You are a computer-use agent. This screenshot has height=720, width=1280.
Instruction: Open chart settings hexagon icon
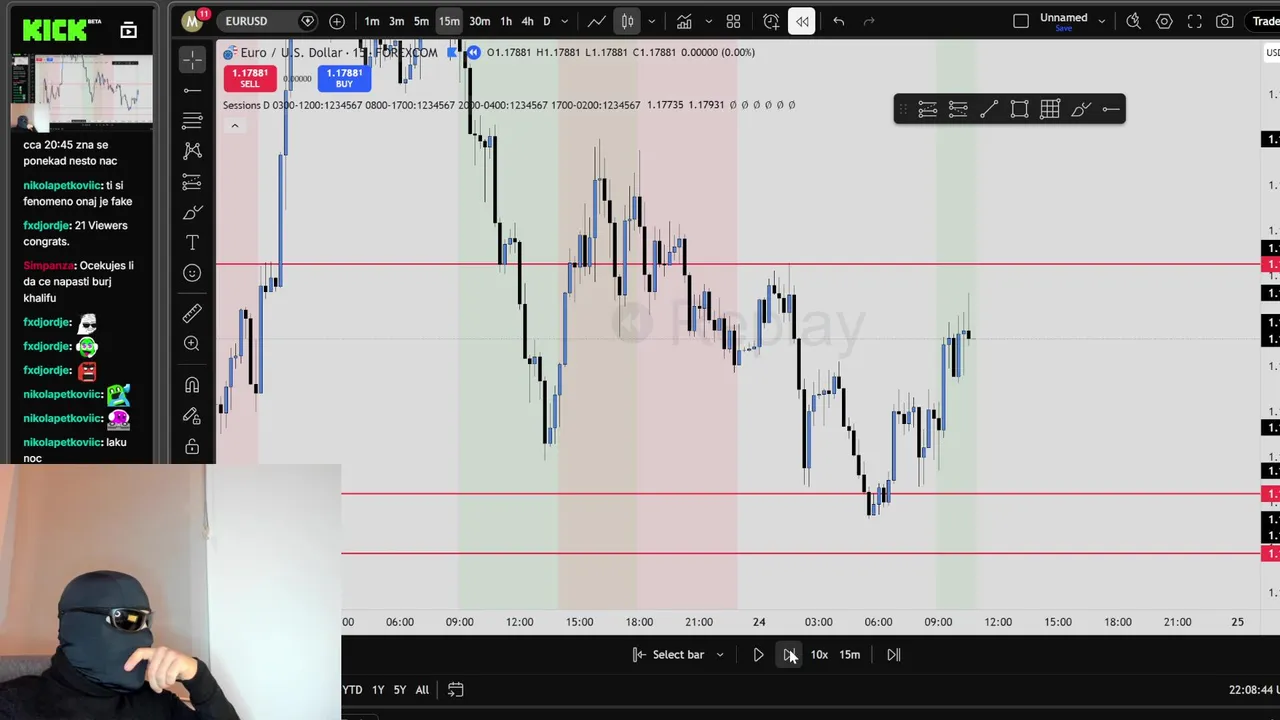pyautogui.click(x=1164, y=21)
